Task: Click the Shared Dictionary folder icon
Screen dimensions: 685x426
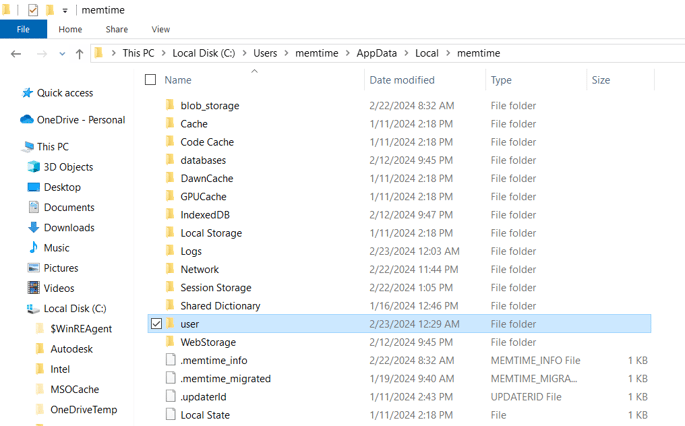Action: coord(170,305)
